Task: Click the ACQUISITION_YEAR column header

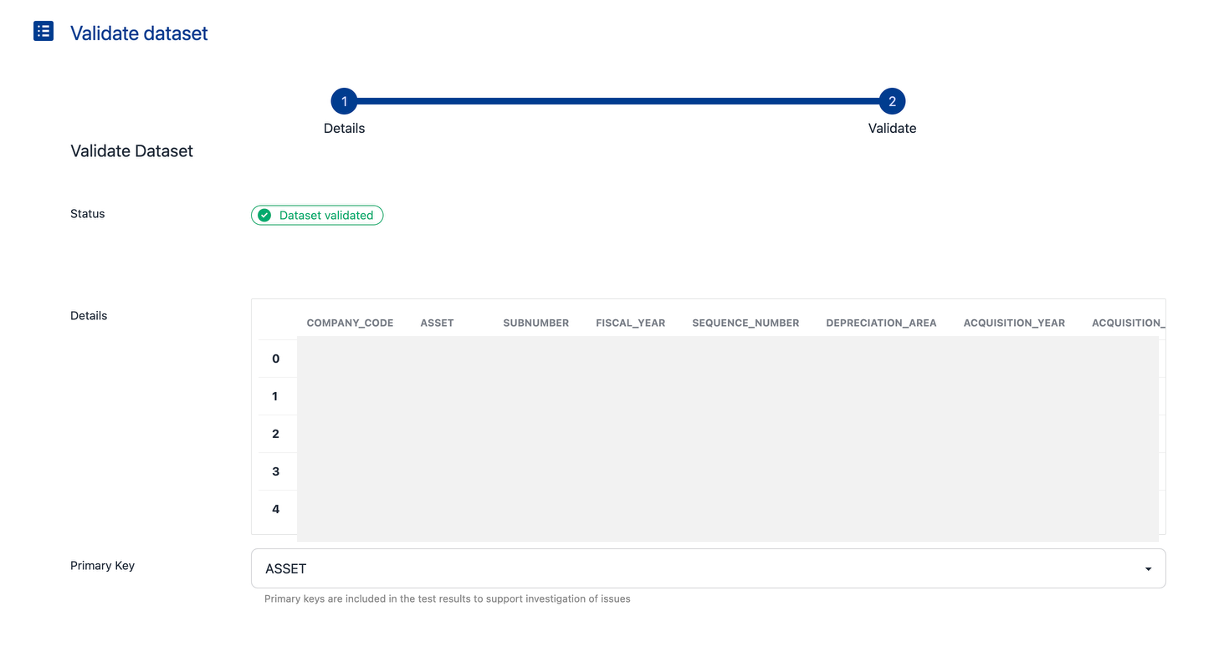Action: [1014, 323]
